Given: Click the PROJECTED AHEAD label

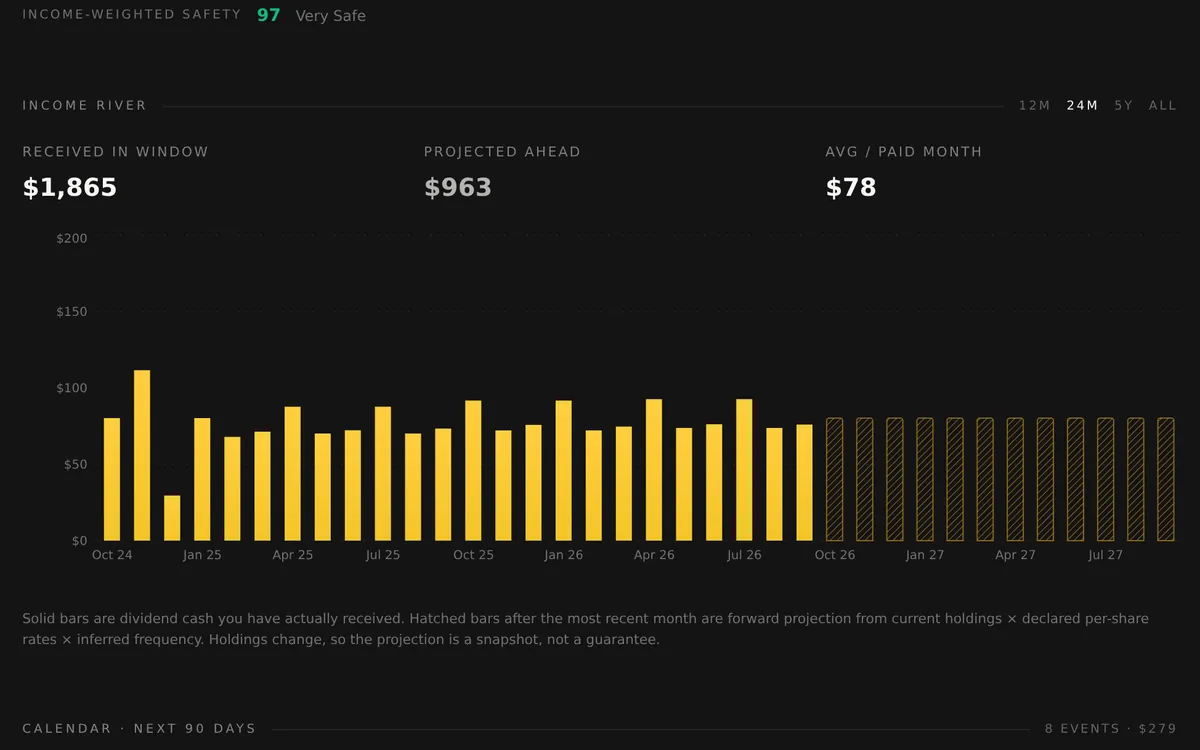Looking at the screenshot, I should click(x=502, y=152).
